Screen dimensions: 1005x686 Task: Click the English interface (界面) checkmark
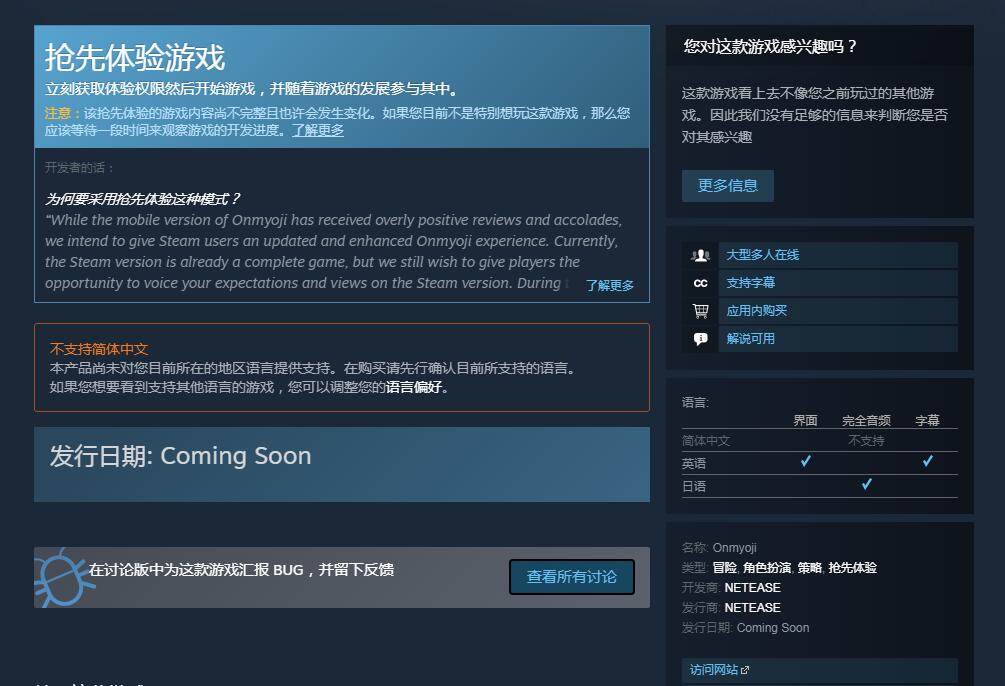(806, 461)
